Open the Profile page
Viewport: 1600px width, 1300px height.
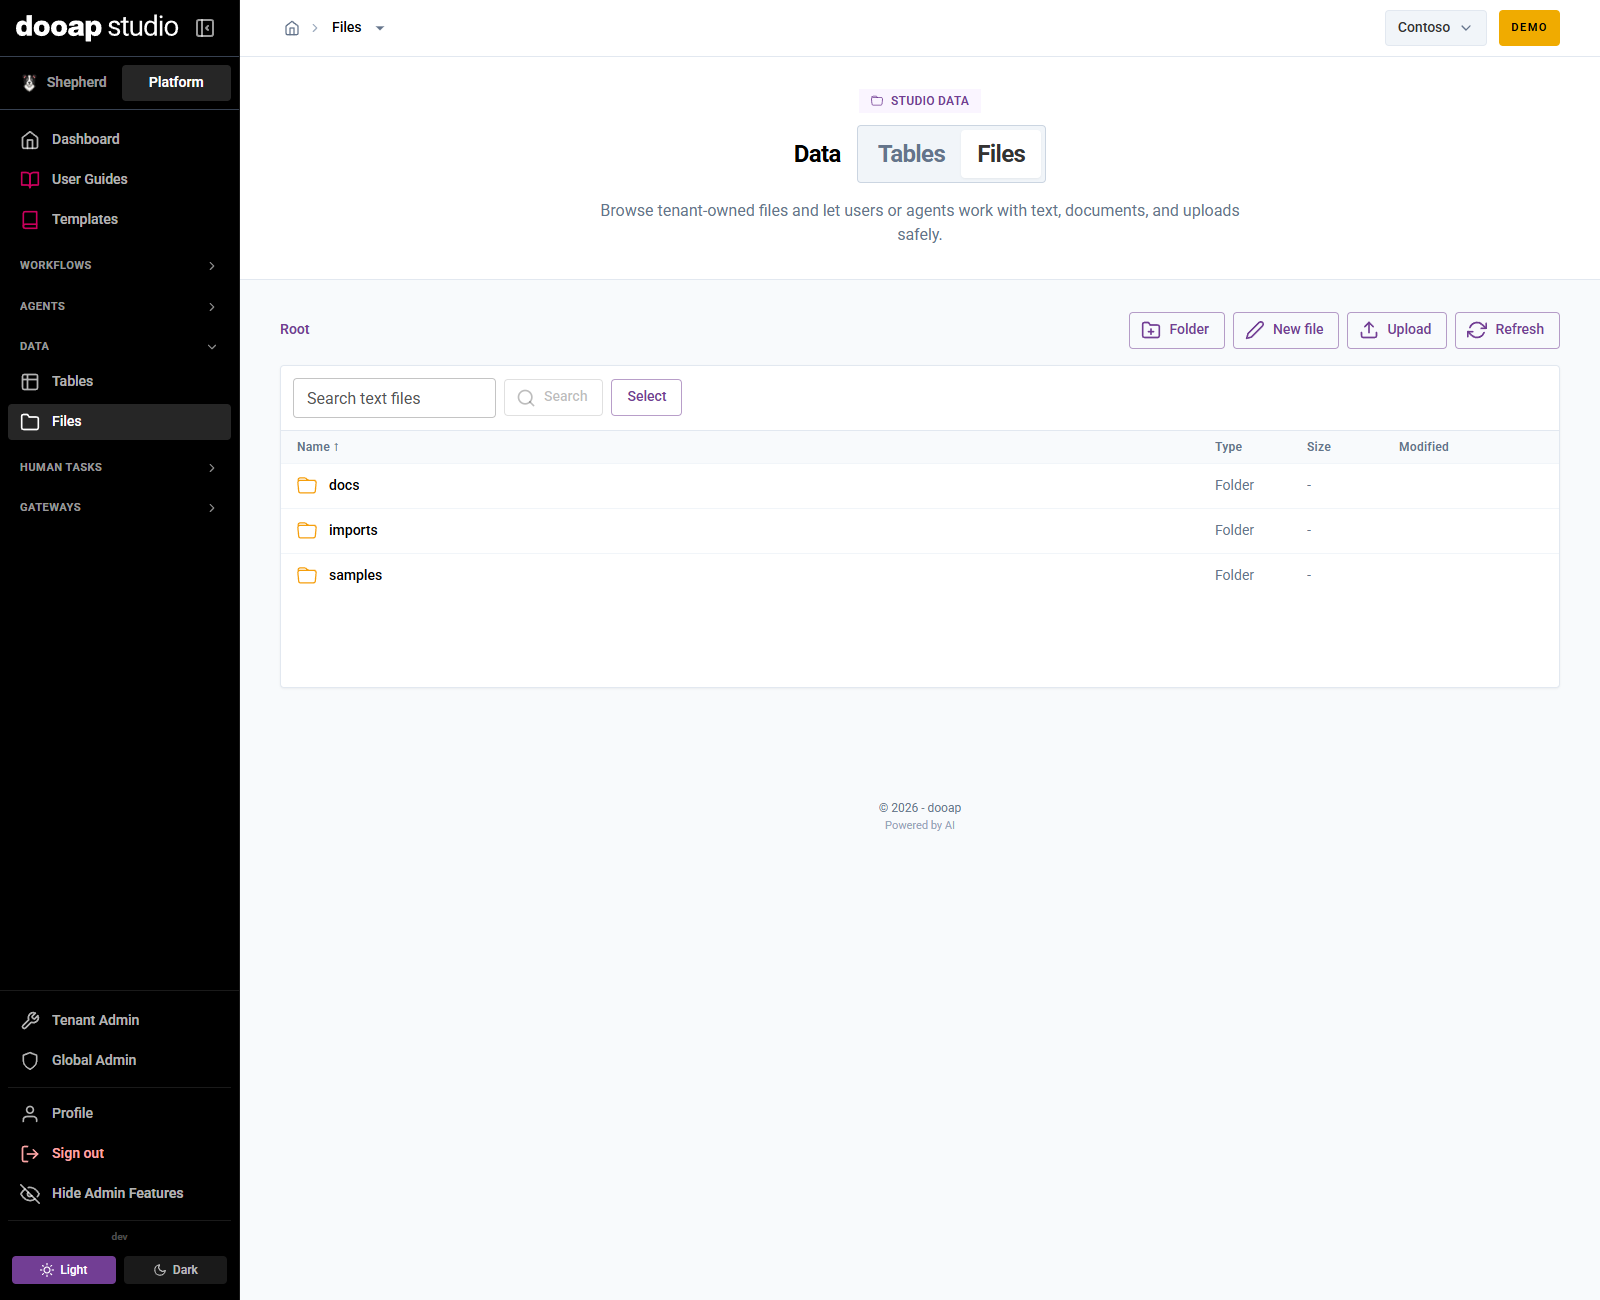click(x=119, y=1113)
